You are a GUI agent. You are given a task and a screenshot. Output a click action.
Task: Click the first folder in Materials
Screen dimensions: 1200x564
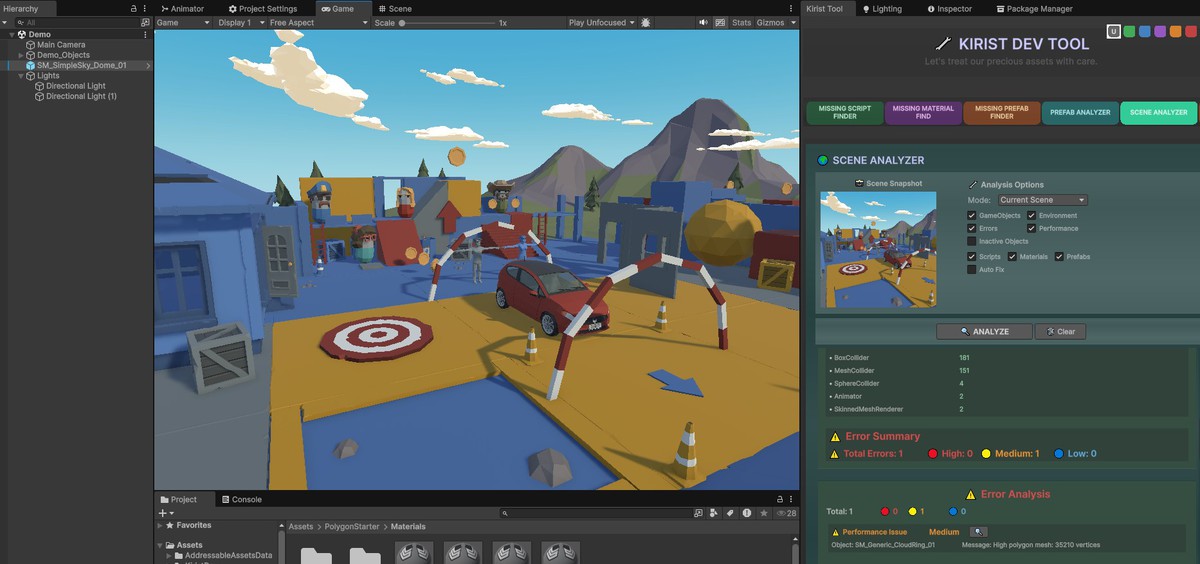pyautogui.click(x=316, y=555)
